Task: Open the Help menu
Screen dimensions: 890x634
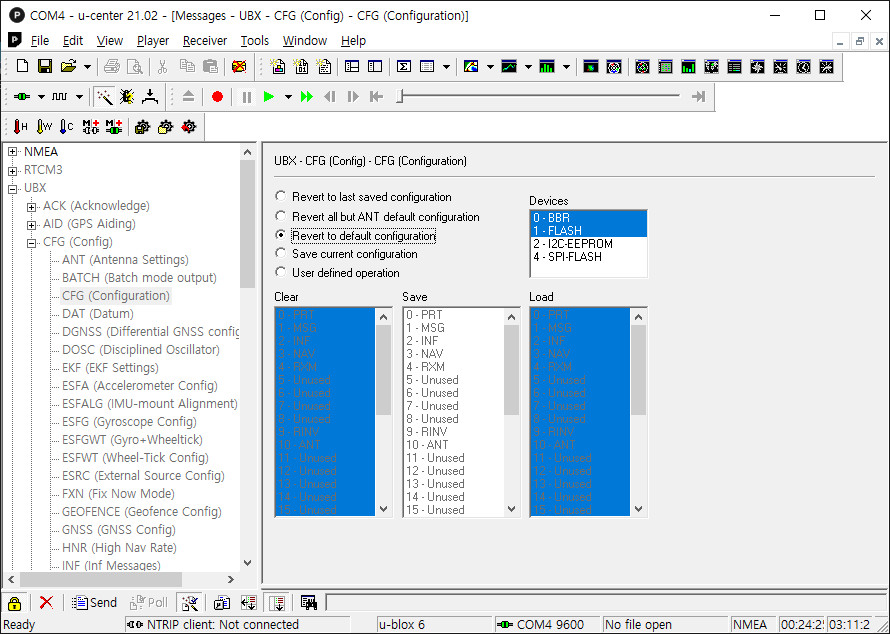Action: coord(353,41)
